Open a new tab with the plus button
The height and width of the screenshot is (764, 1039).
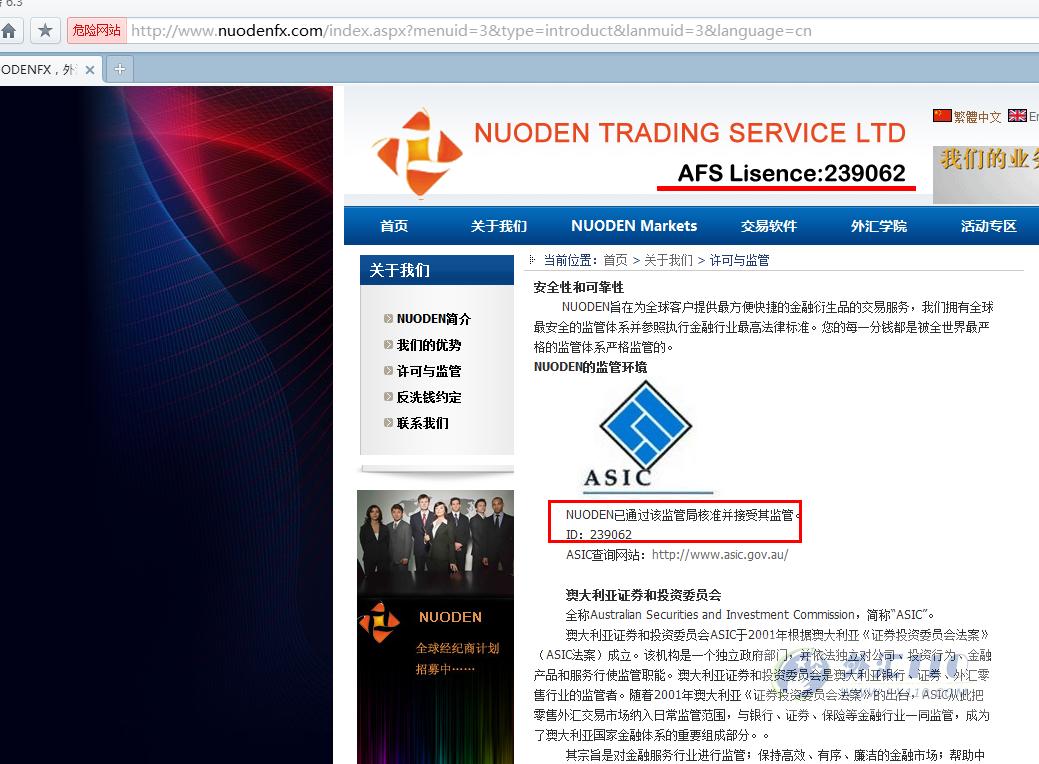click(120, 69)
